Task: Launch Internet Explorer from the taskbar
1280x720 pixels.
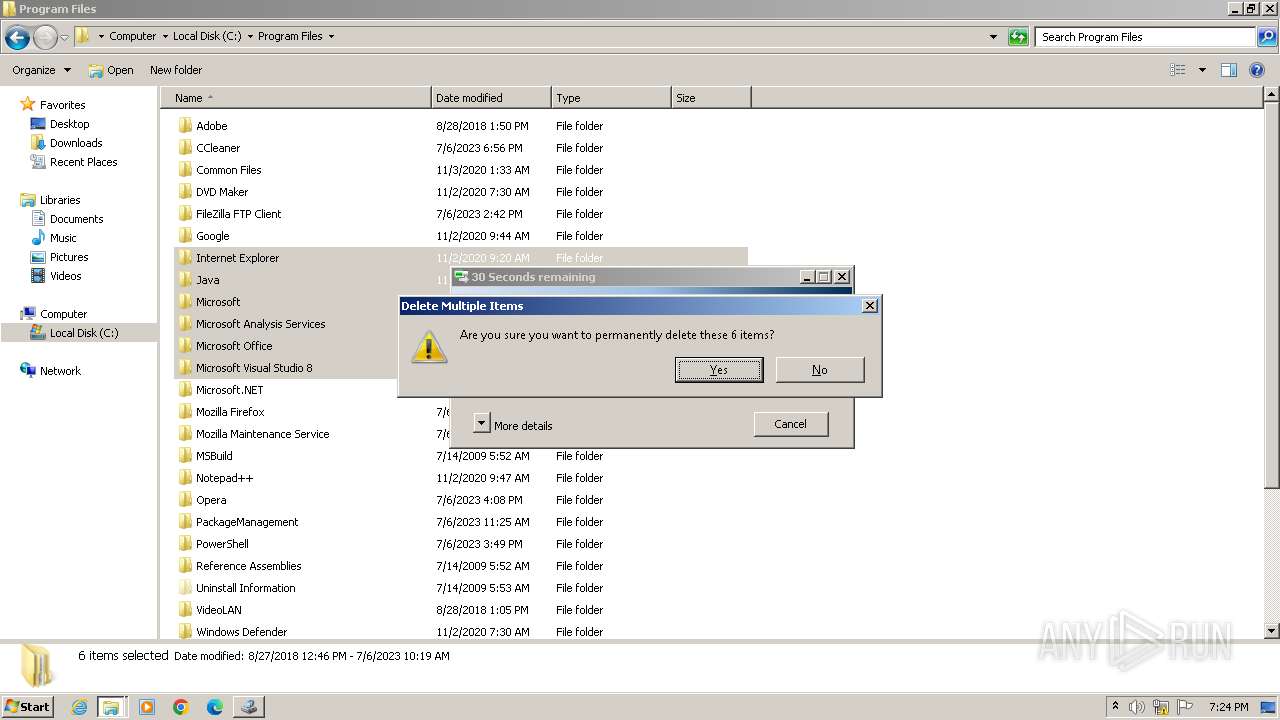Action: (x=80, y=707)
